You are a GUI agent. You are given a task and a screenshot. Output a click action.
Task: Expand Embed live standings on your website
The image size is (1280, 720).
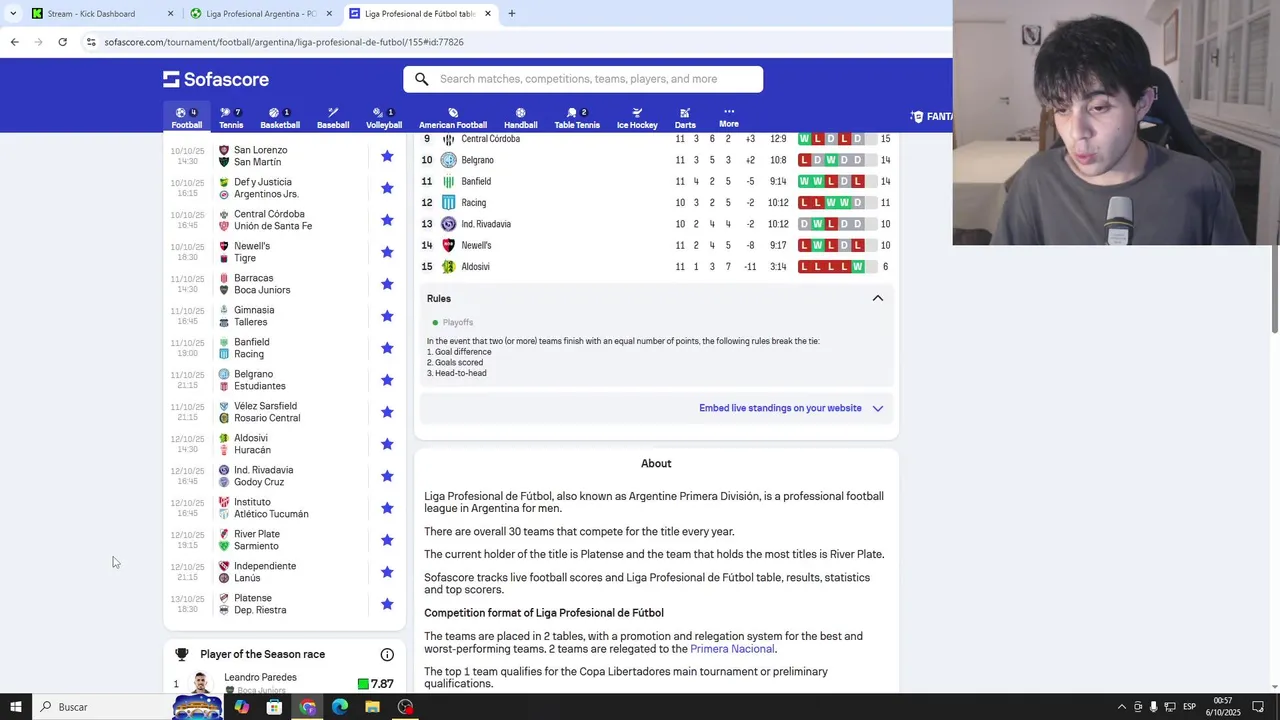click(x=790, y=408)
